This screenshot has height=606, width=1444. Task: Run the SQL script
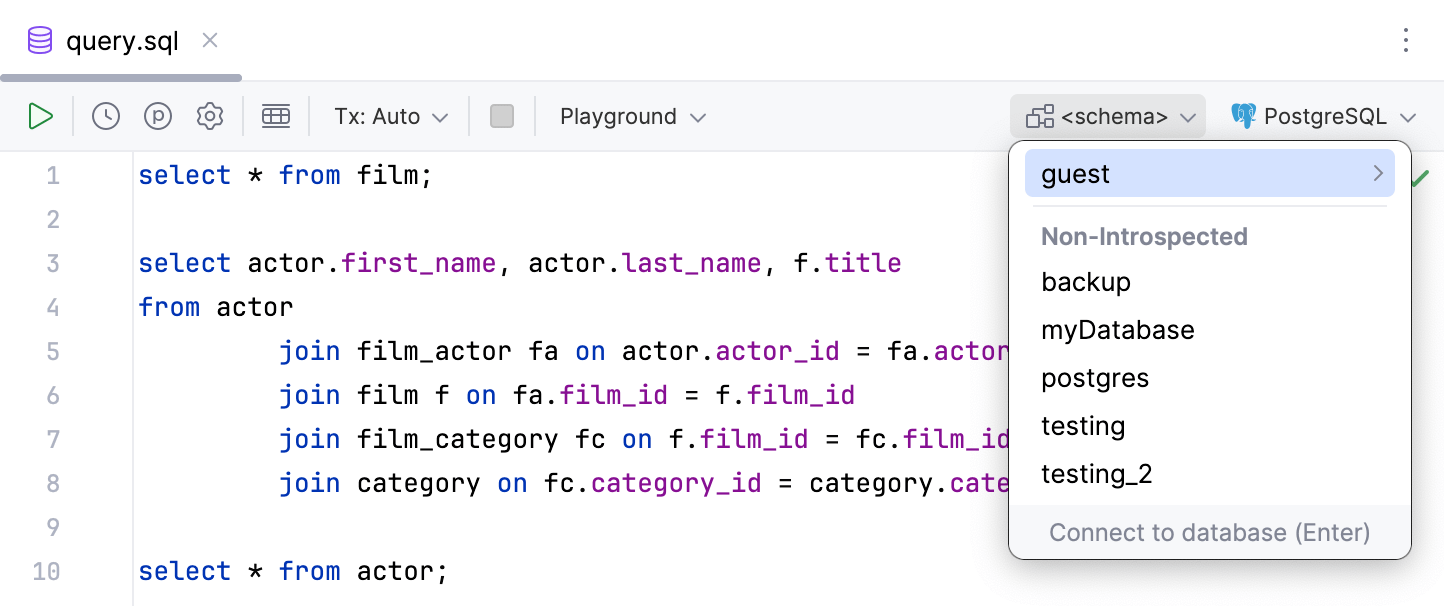click(41, 115)
